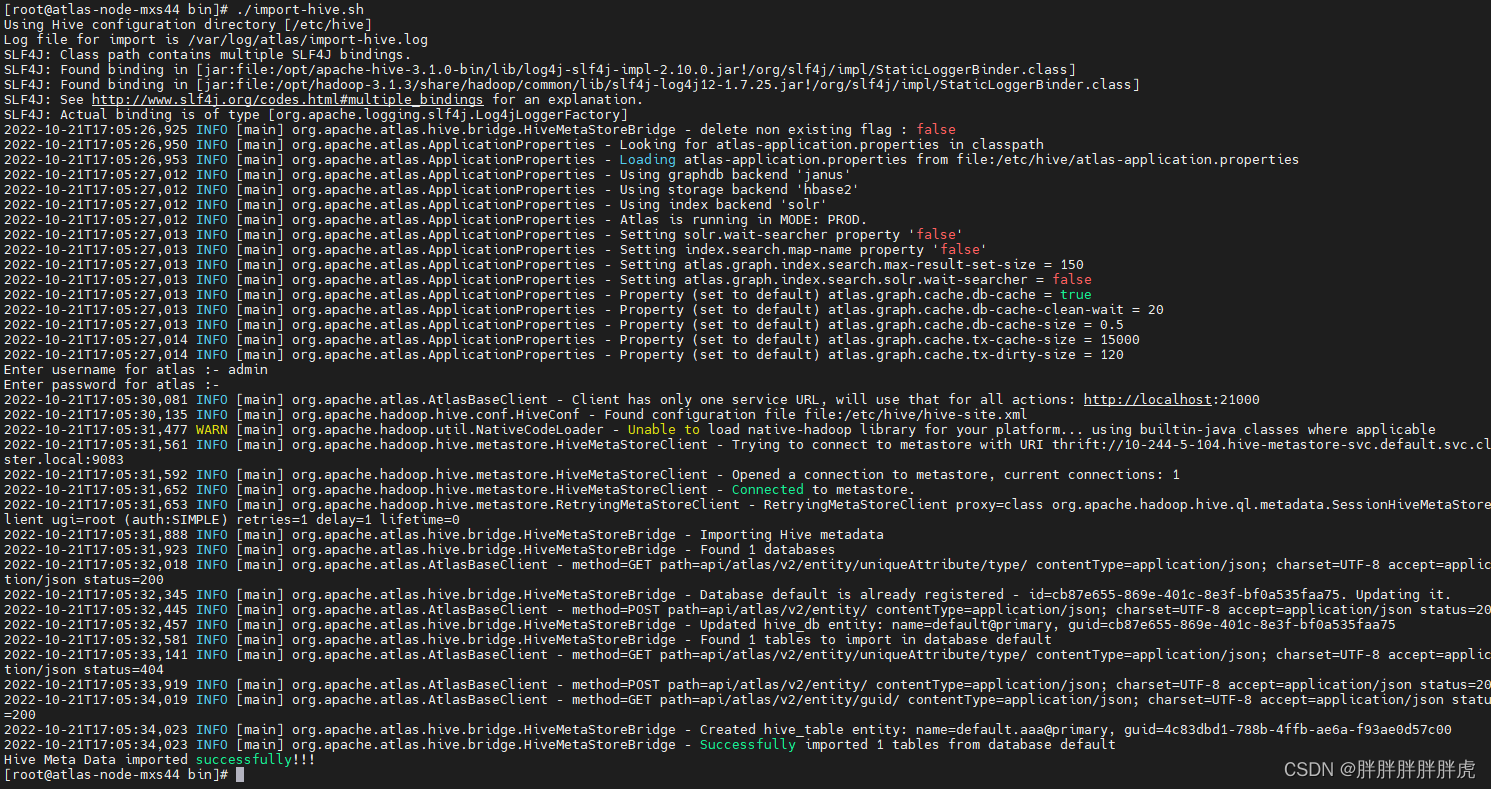
Task: Click the terminal cursor at the last prompt
Action: point(240,775)
